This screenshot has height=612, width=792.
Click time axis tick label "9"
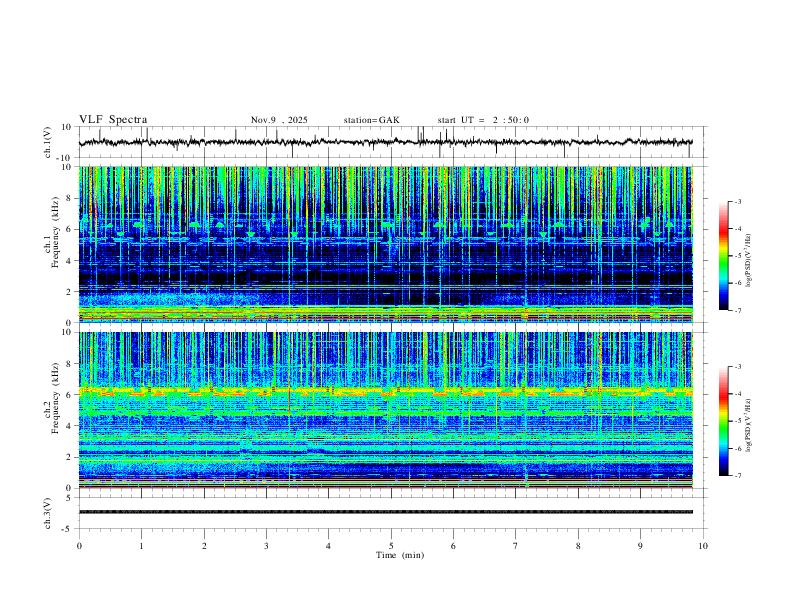(640, 546)
